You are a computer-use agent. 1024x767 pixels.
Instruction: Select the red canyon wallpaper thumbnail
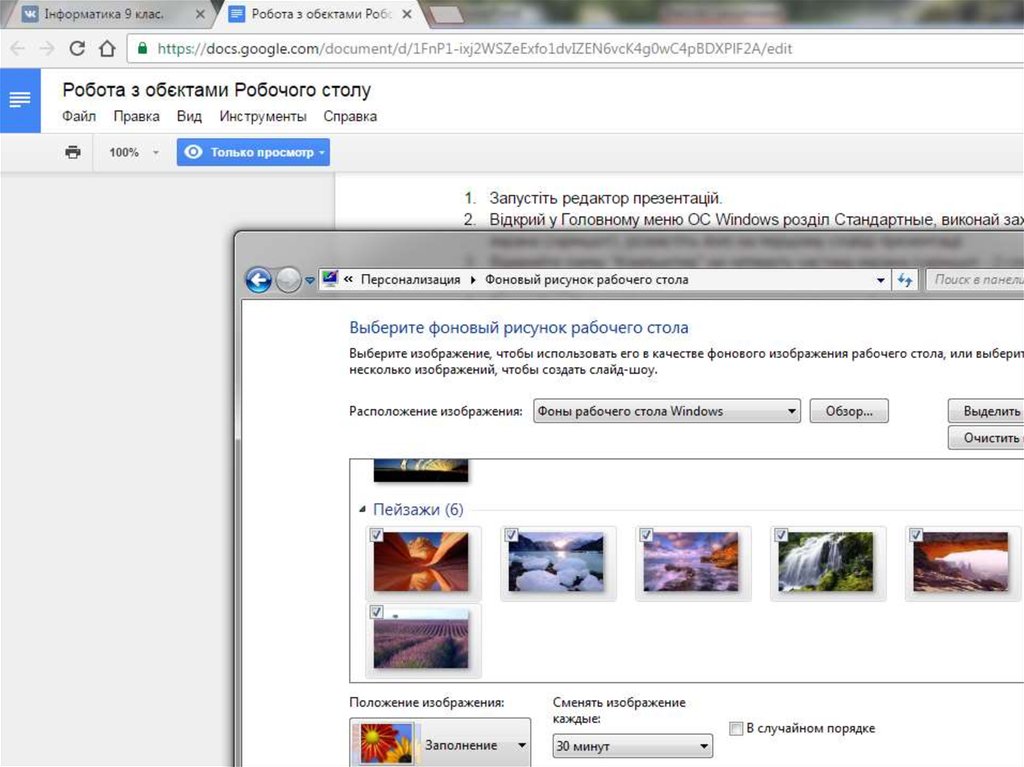pos(421,562)
